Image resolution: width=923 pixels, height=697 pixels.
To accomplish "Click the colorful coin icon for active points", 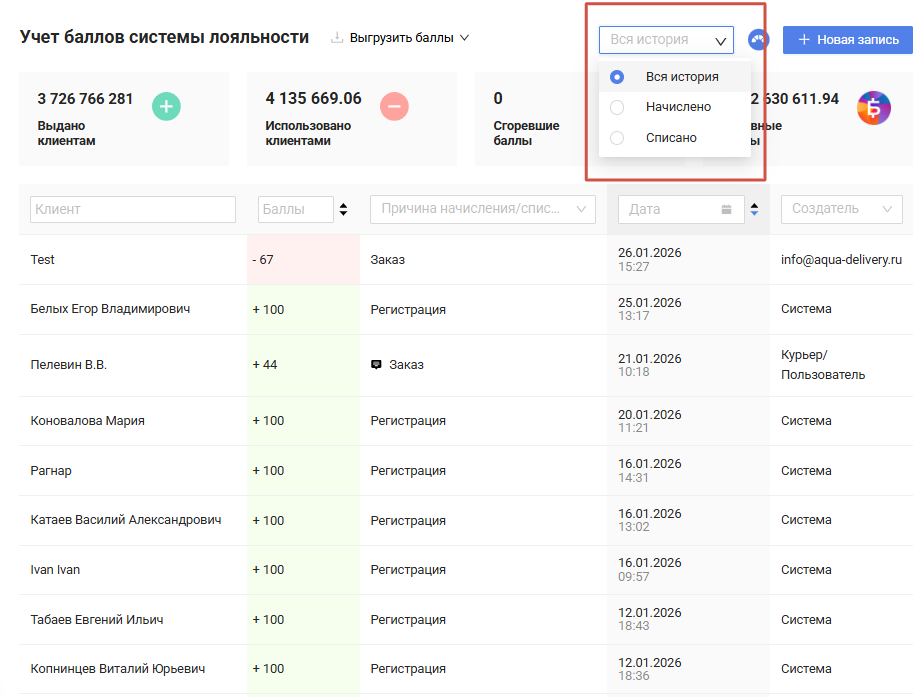I will 873,107.
